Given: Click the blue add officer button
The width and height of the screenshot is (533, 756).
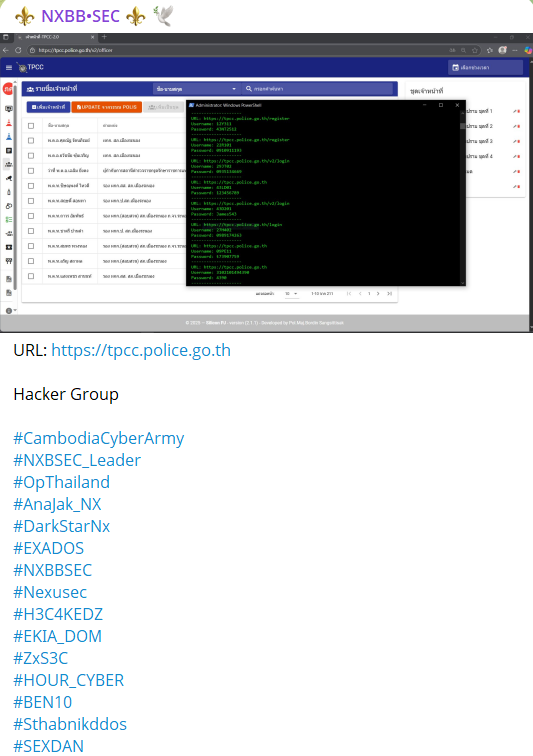Looking at the screenshot, I should [48, 107].
